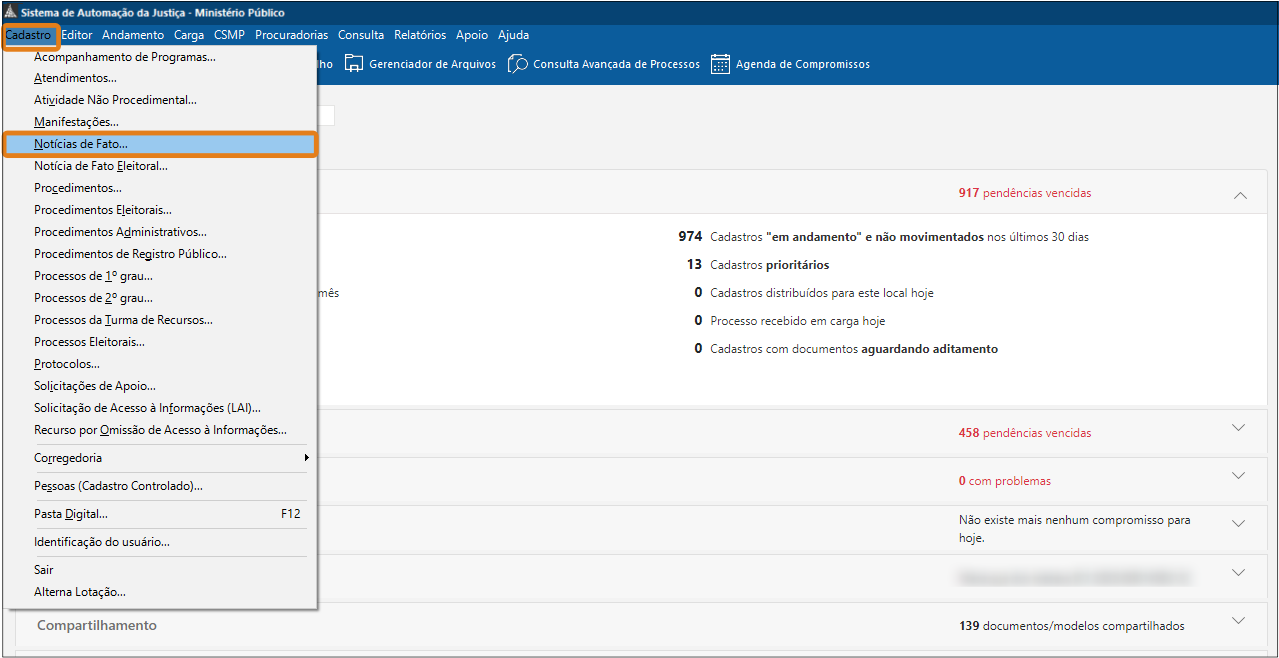Select Identificação do usuário entry
Image resolution: width=1279 pixels, height=658 pixels.
(x=160, y=542)
